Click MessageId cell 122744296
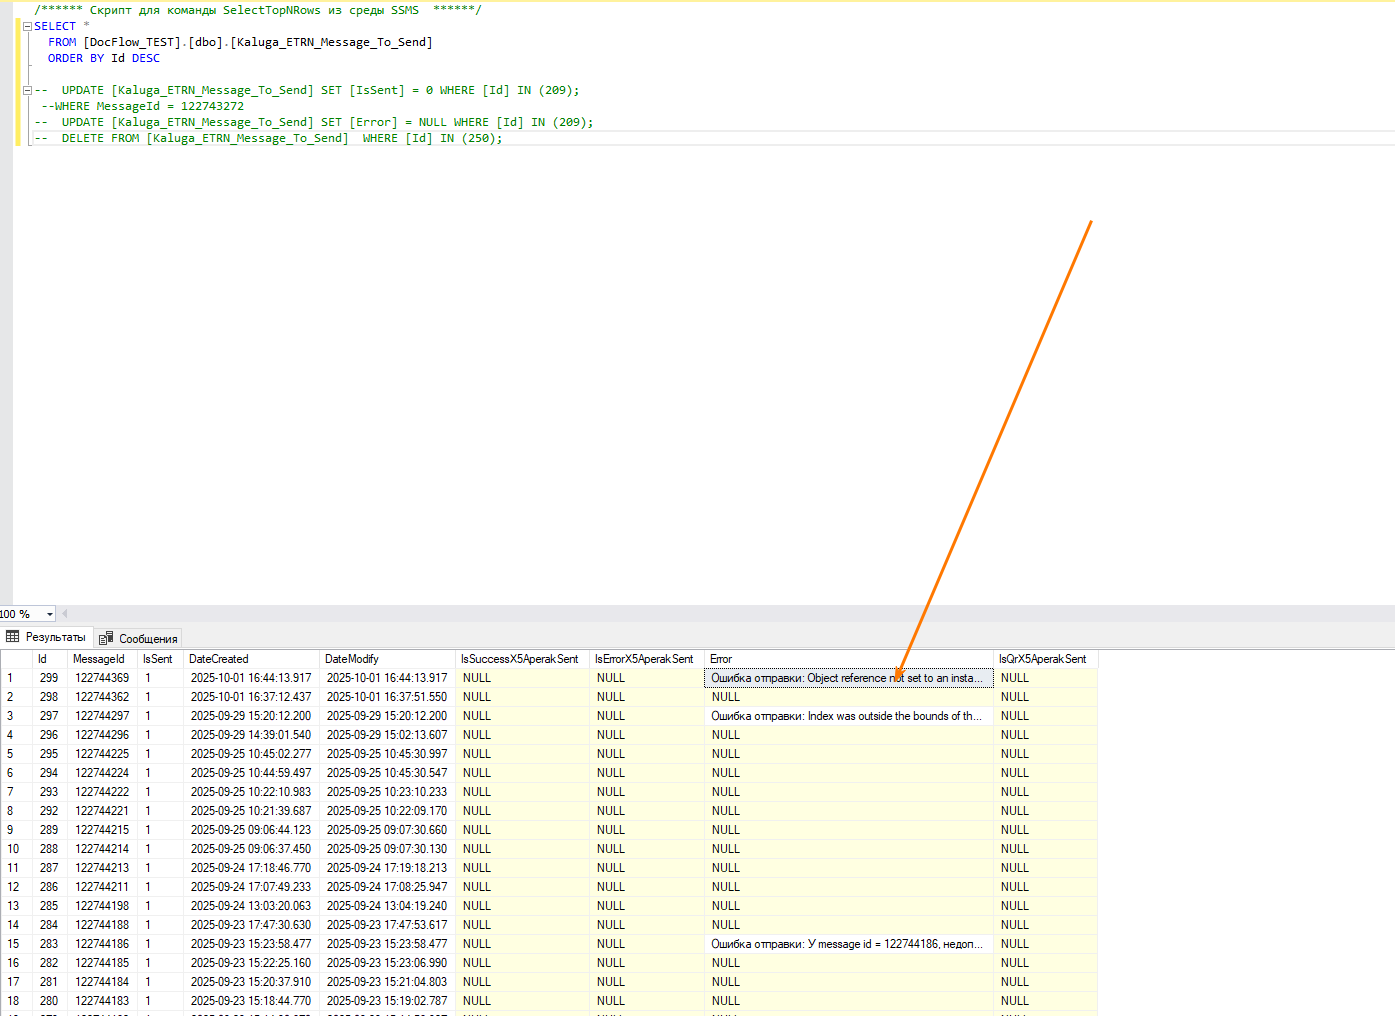The width and height of the screenshot is (1395, 1016). 103,735
